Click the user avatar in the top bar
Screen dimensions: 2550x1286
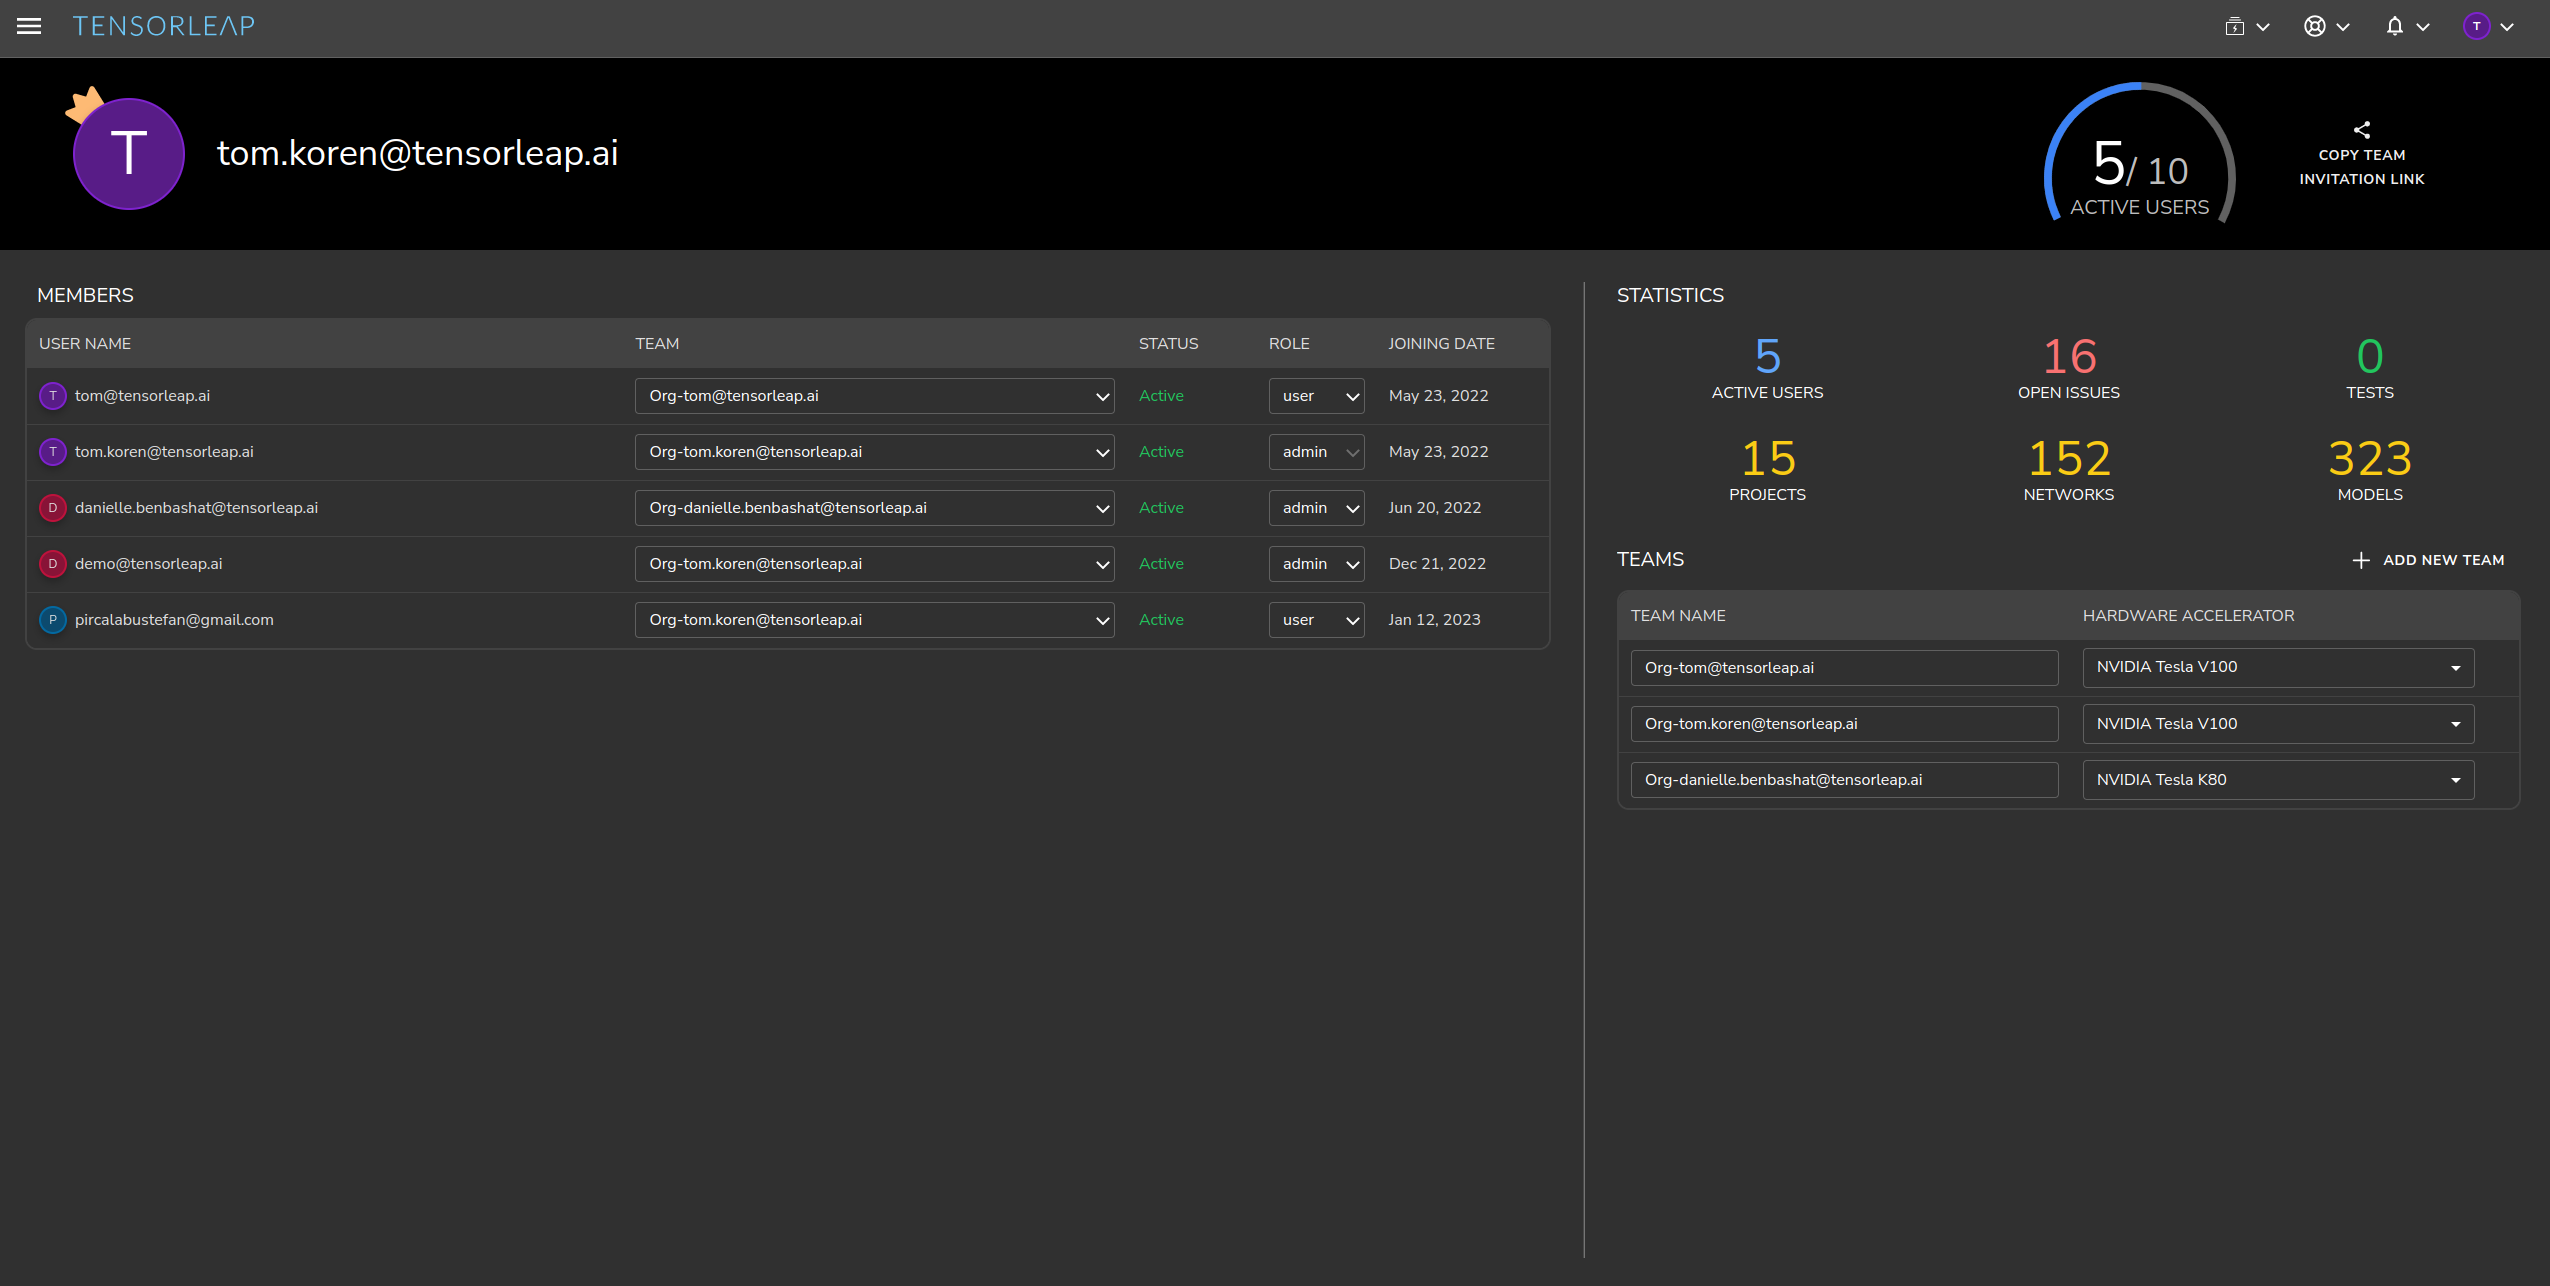coord(2476,27)
